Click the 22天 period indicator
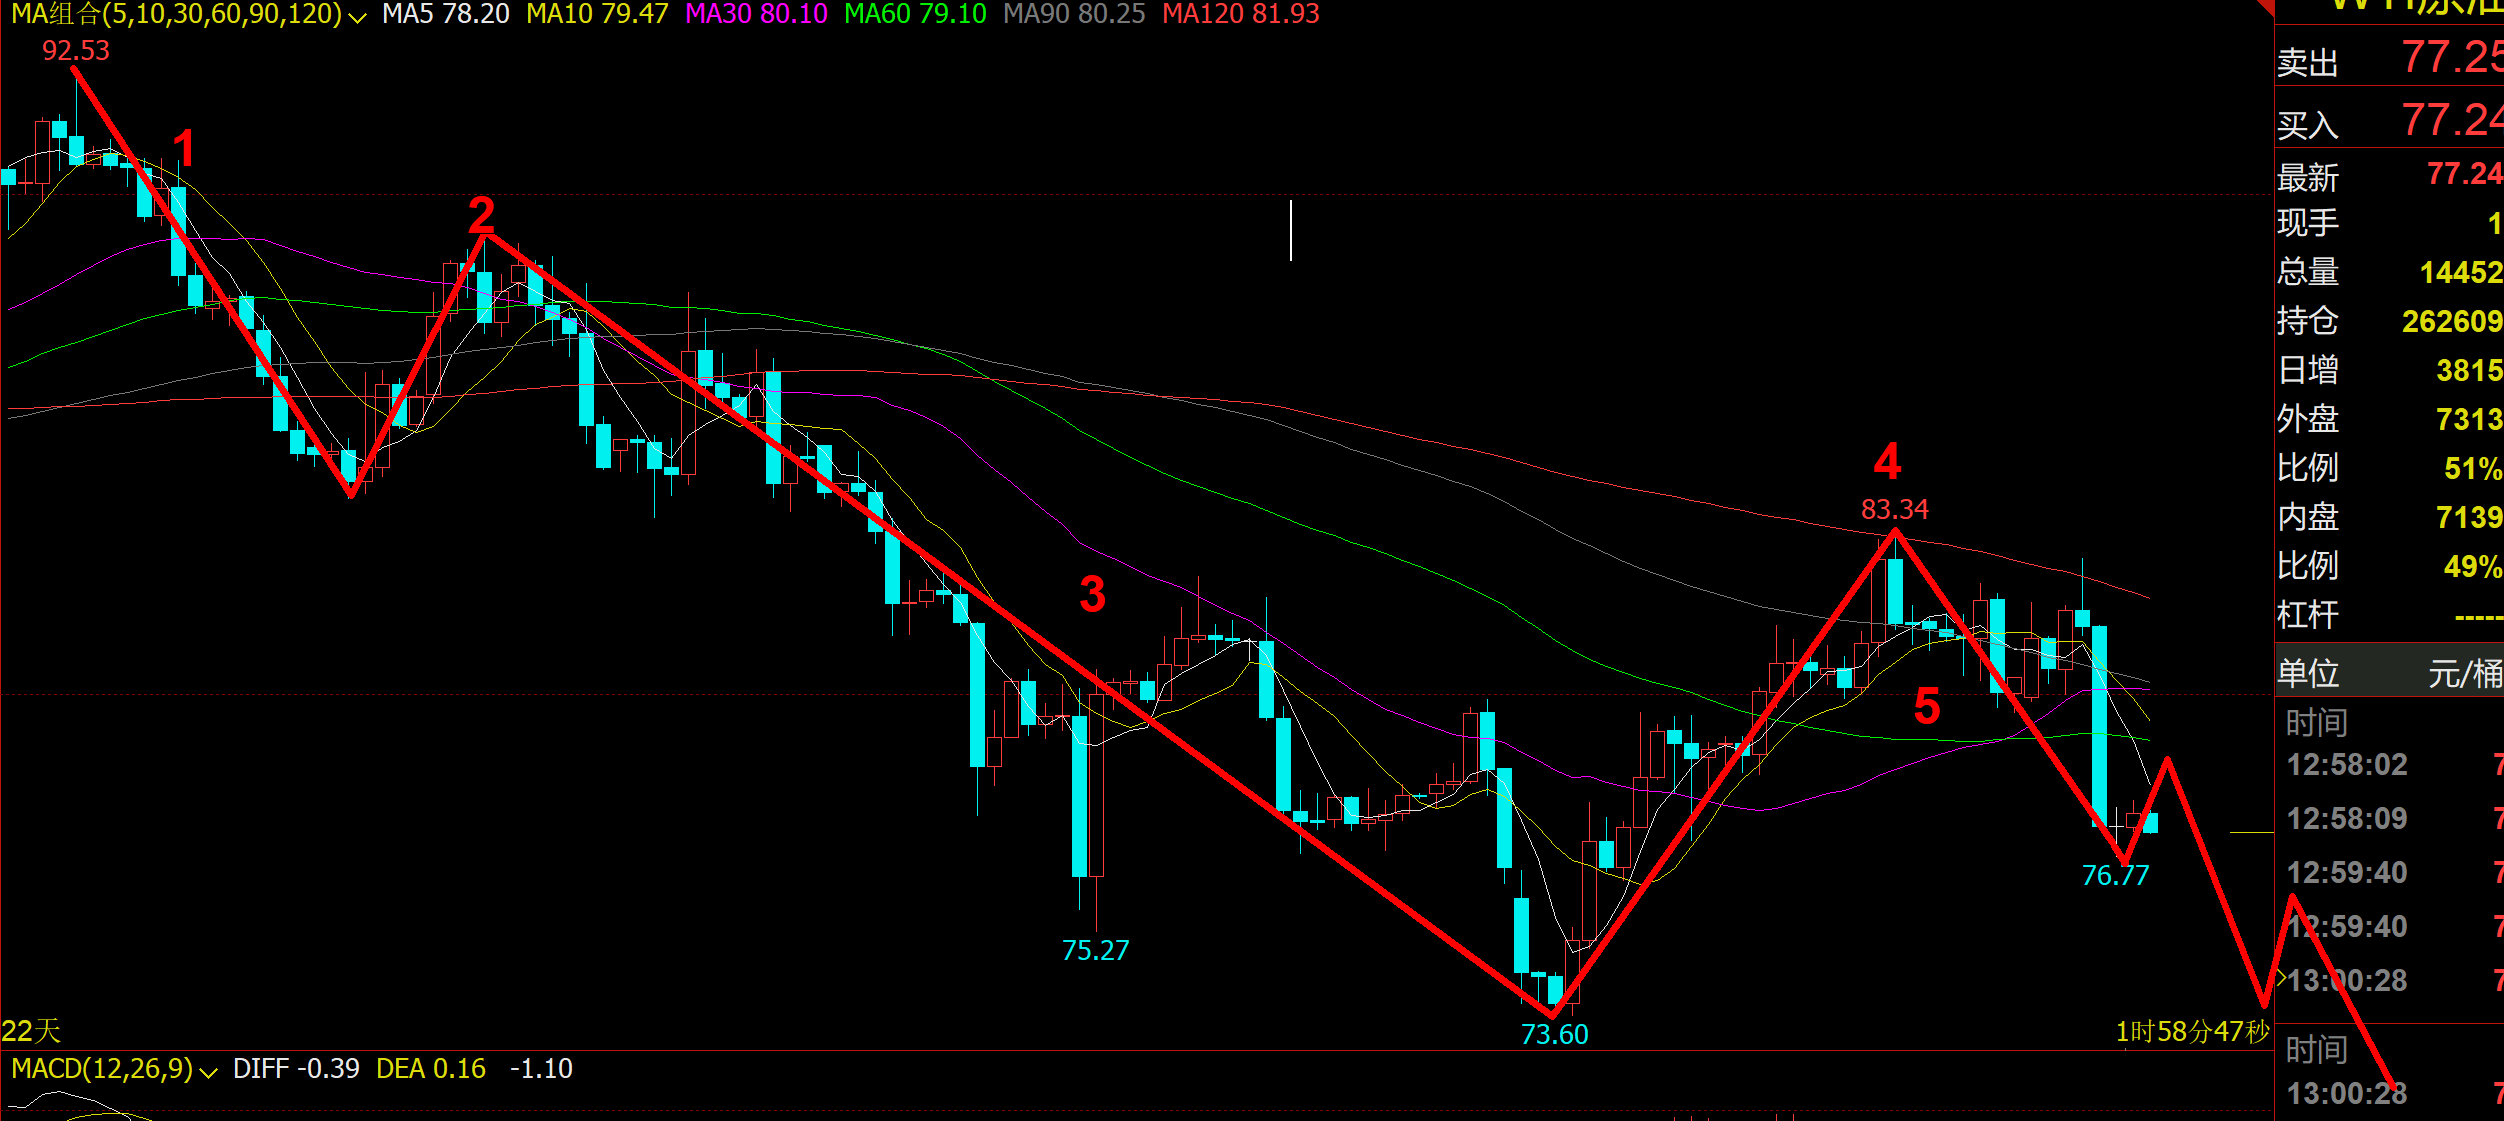The width and height of the screenshot is (2504, 1121). click(x=31, y=1031)
